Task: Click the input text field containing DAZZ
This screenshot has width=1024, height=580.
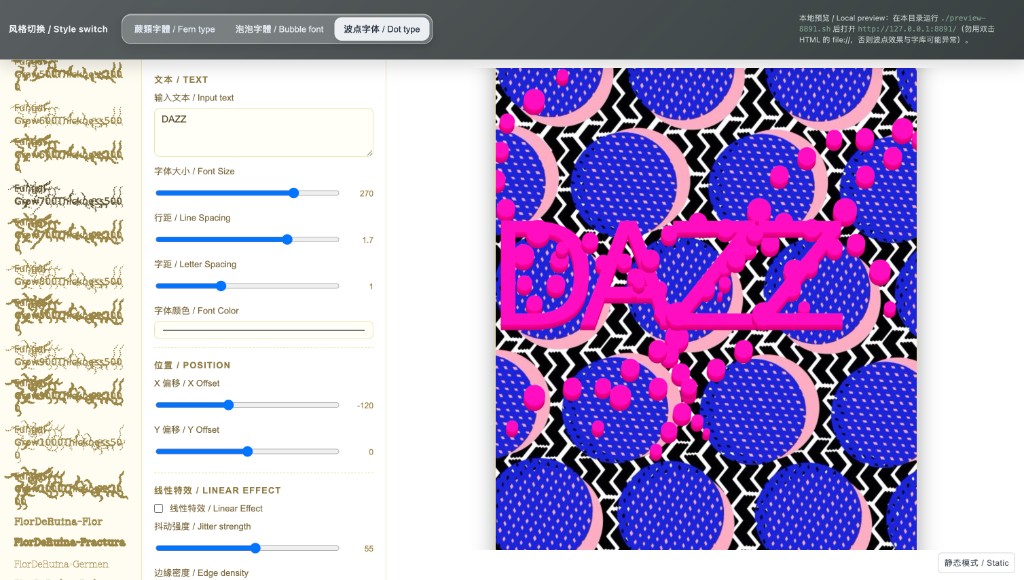Action: coord(263,131)
